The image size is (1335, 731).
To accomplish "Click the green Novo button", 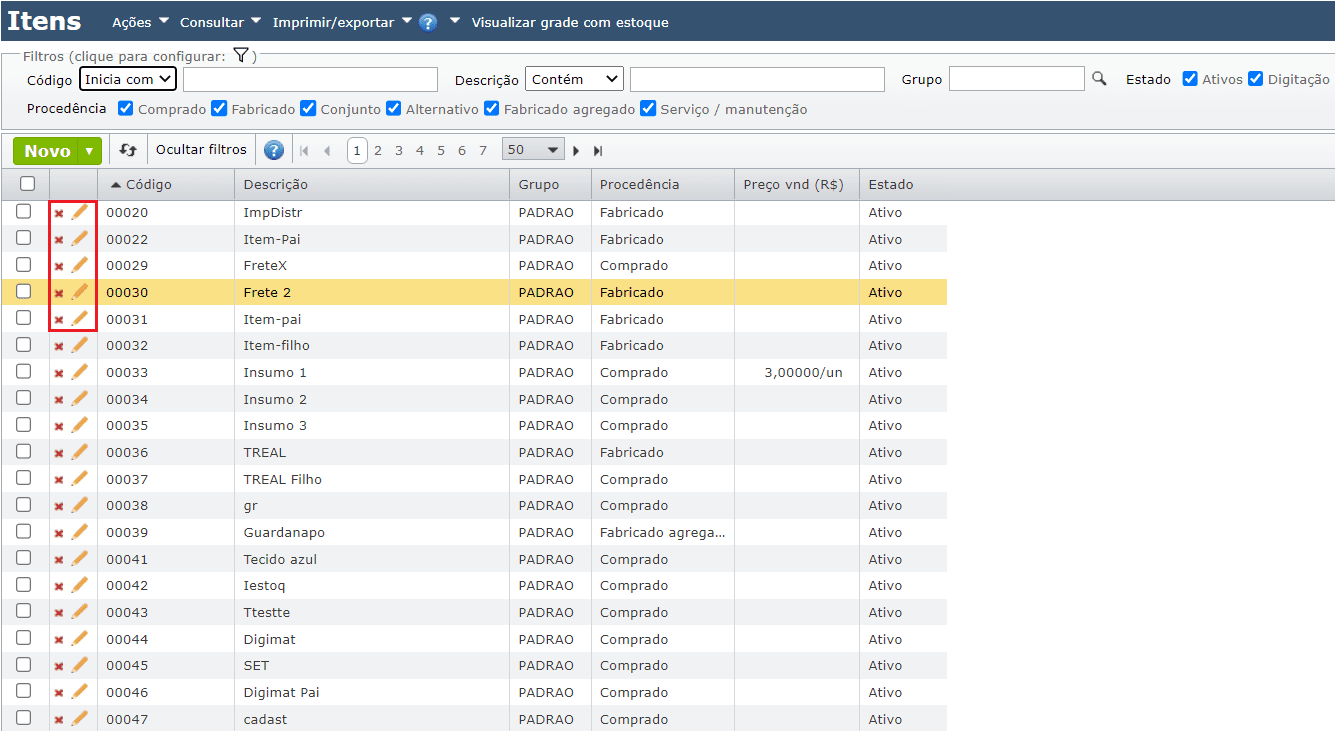I will pos(48,151).
